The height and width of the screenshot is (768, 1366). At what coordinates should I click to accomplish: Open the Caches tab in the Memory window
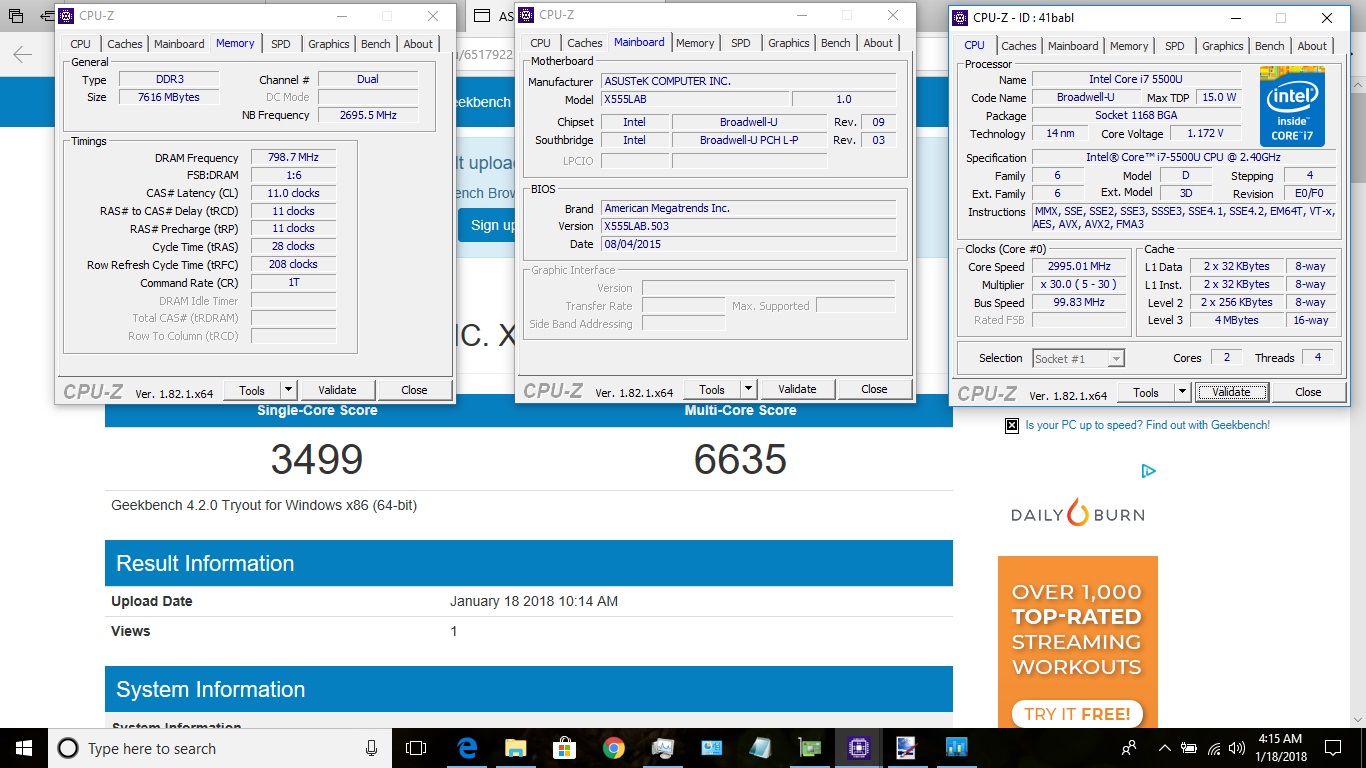125,44
